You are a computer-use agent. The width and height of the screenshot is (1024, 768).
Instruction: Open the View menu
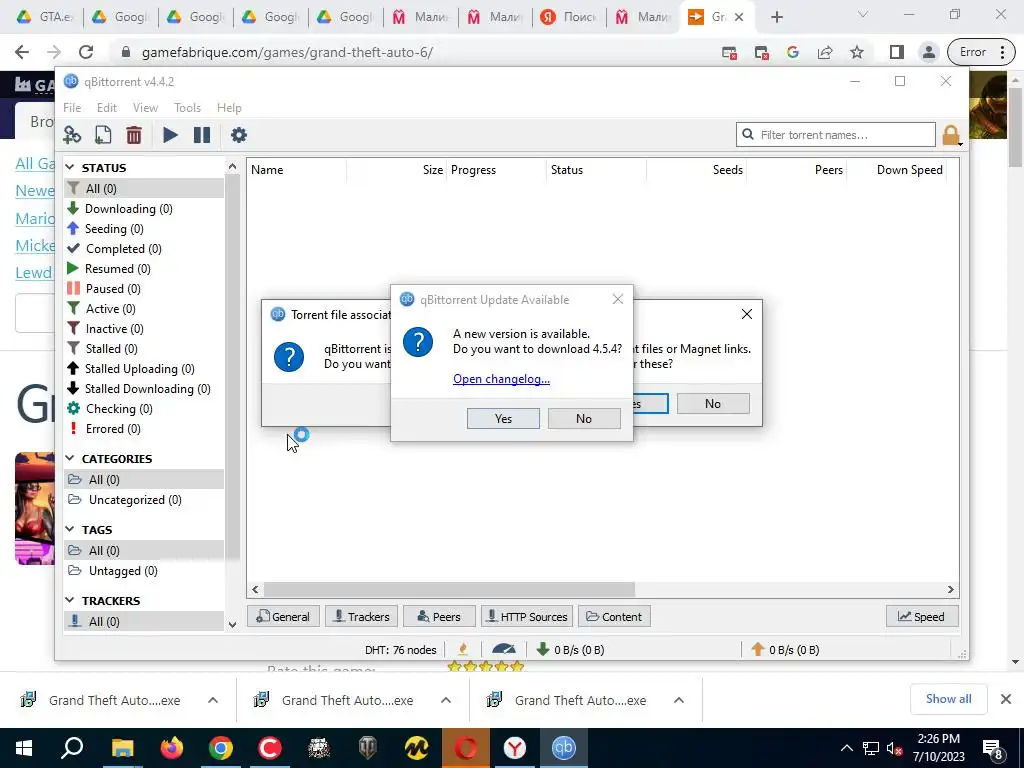145,108
